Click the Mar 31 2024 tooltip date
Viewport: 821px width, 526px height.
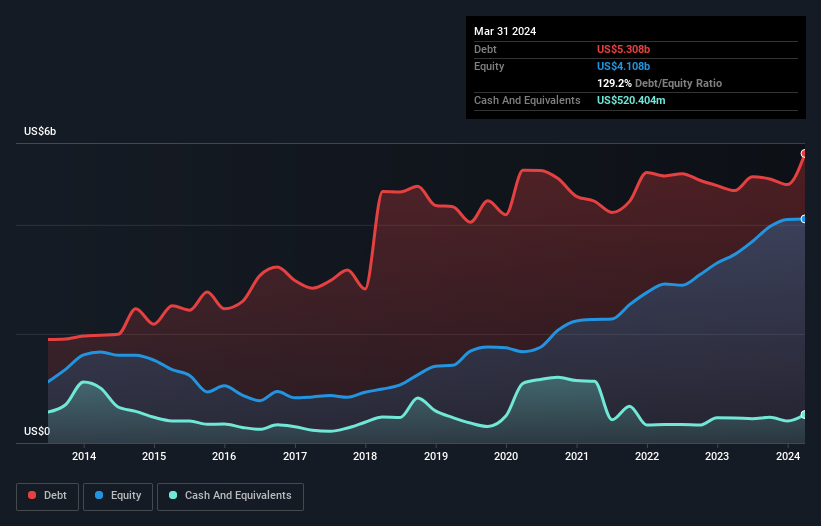505,31
